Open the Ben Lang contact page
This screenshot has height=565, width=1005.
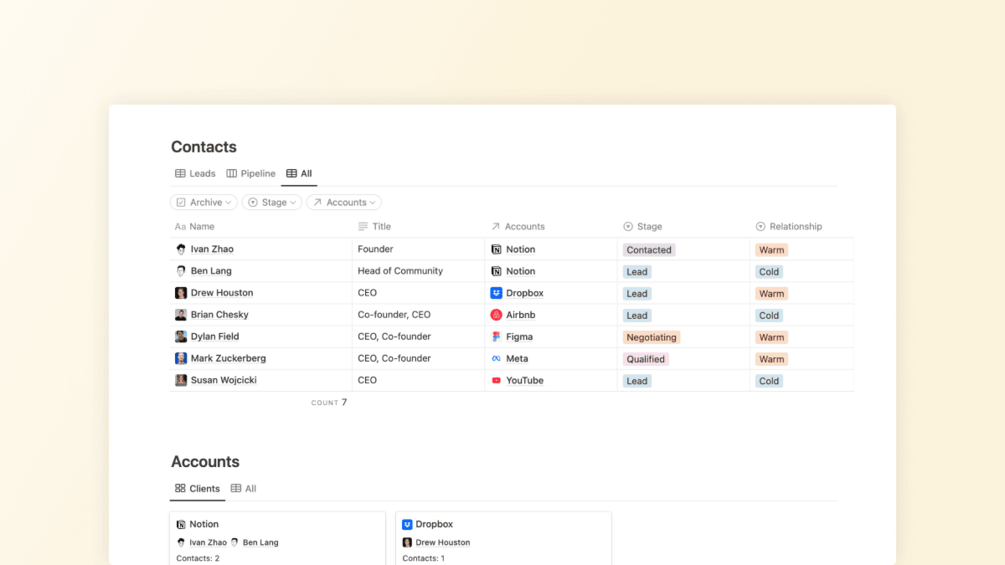point(211,271)
